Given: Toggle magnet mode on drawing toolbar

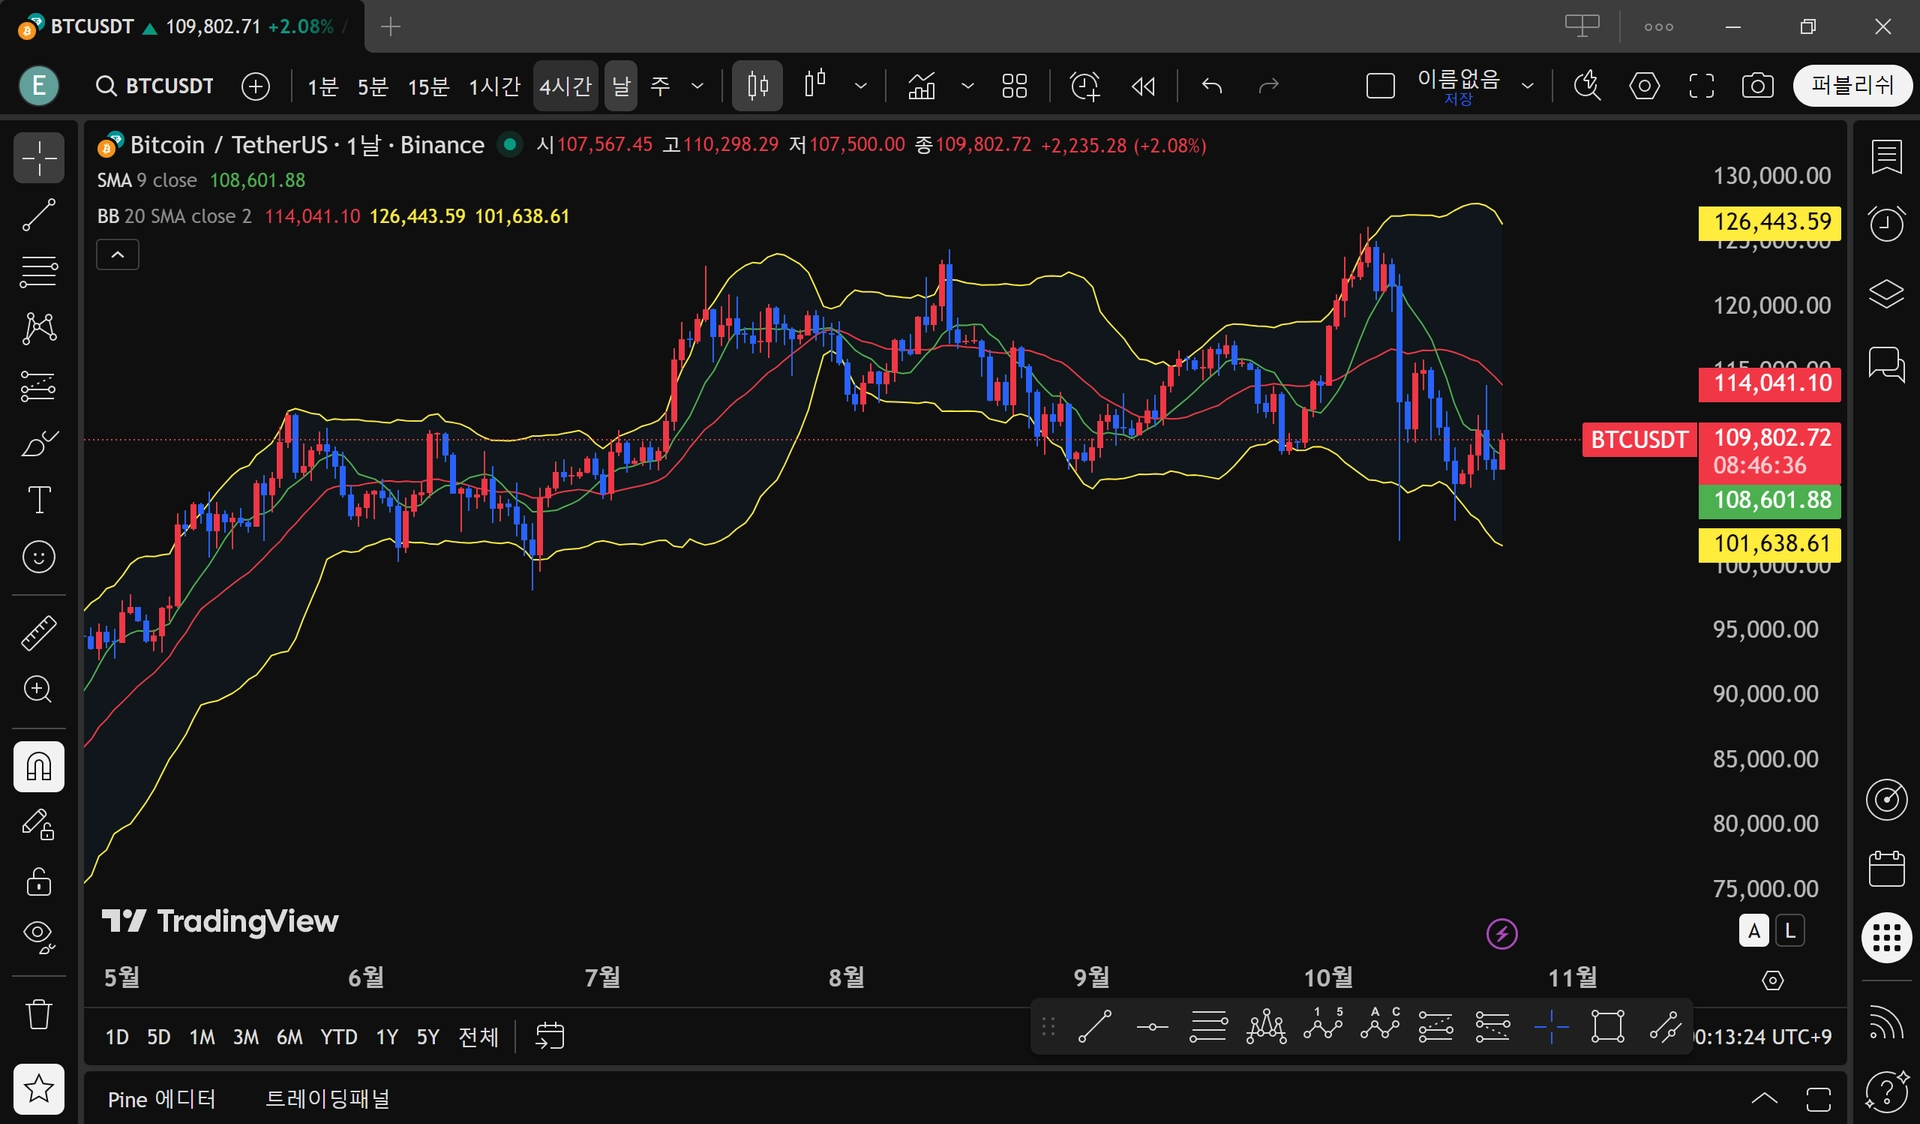Looking at the screenshot, I should (39, 767).
